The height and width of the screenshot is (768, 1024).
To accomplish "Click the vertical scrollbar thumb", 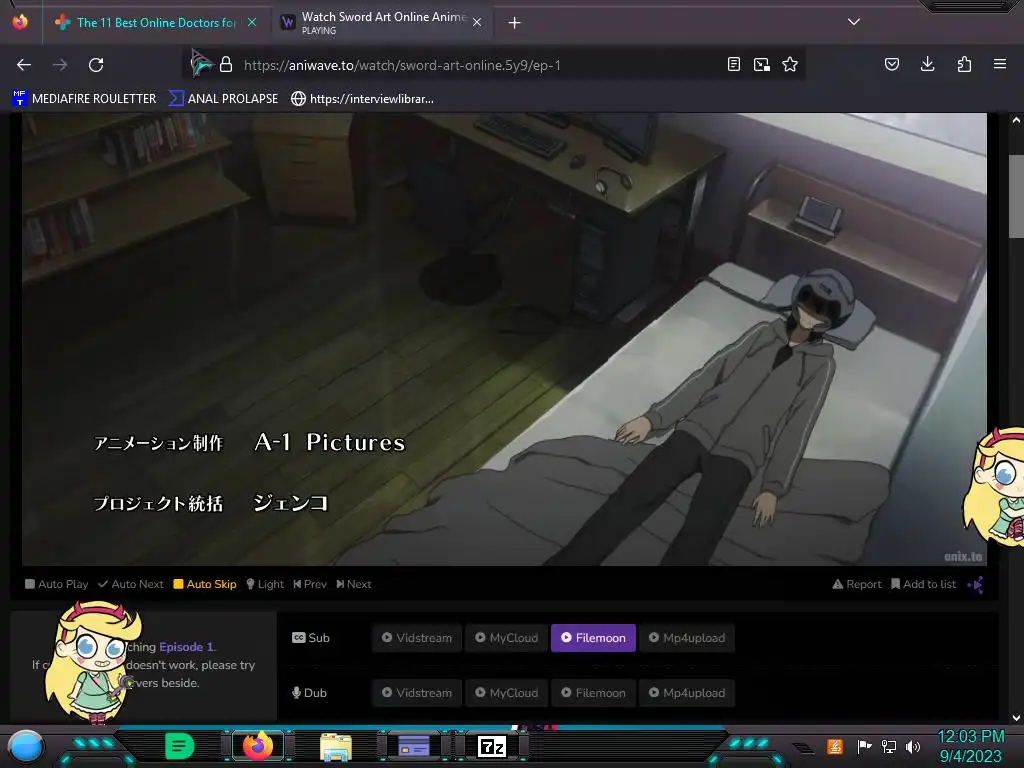I will click(1016, 196).
